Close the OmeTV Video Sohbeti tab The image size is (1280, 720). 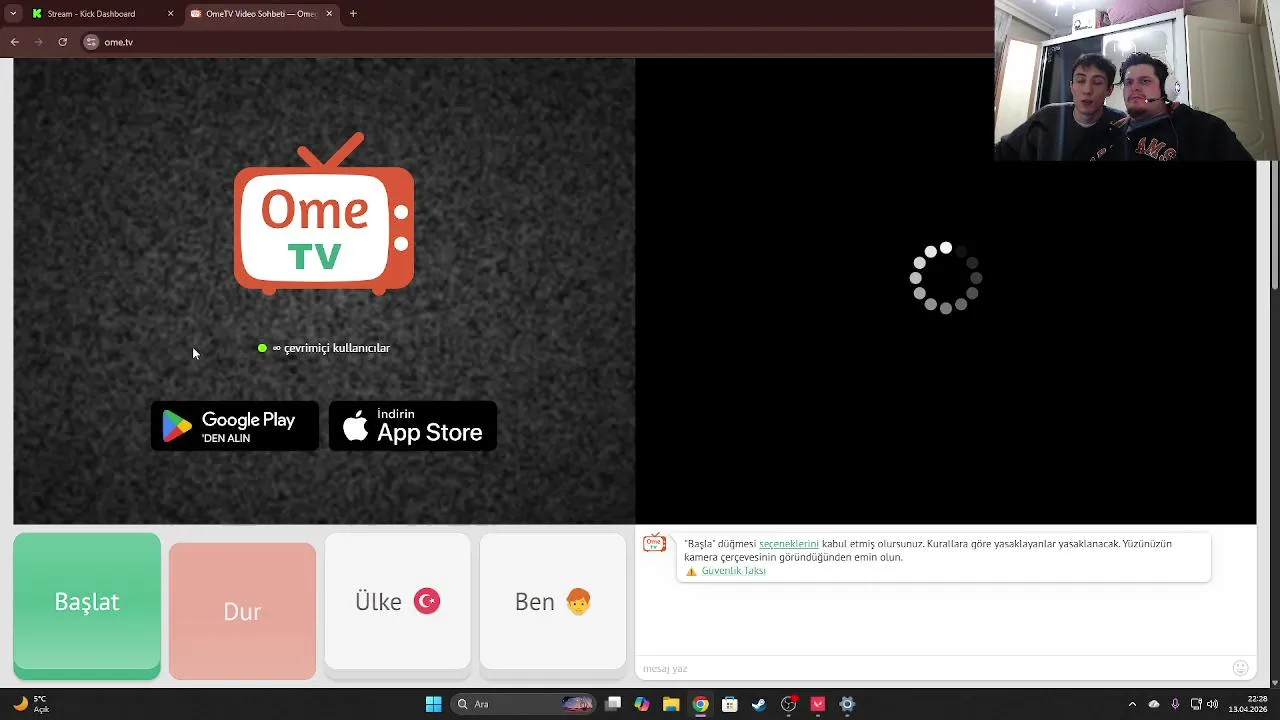(329, 14)
